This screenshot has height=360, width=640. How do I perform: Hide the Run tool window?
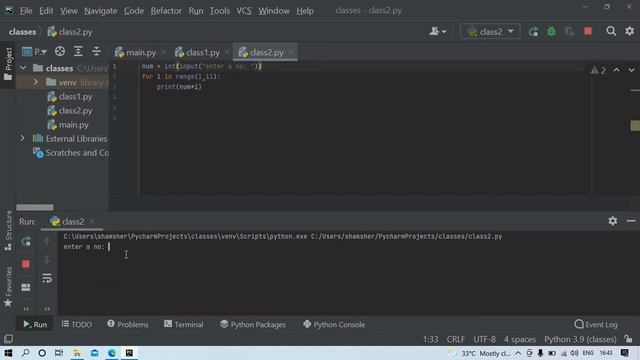click(x=631, y=221)
